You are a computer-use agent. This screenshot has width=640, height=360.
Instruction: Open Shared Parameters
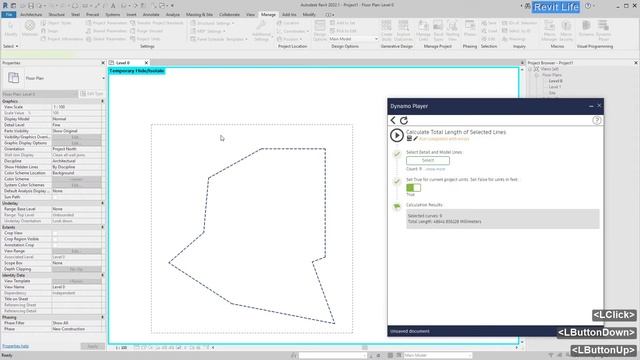[x=107, y=31]
